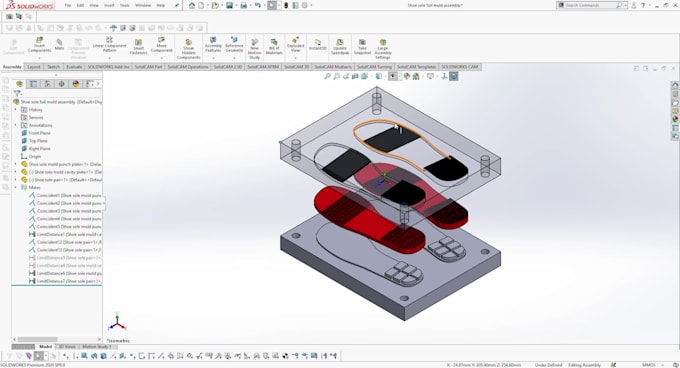Open the DisplayManager color ball tab
Viewport: 680px width, 368px height.
[x=75, y=84]
